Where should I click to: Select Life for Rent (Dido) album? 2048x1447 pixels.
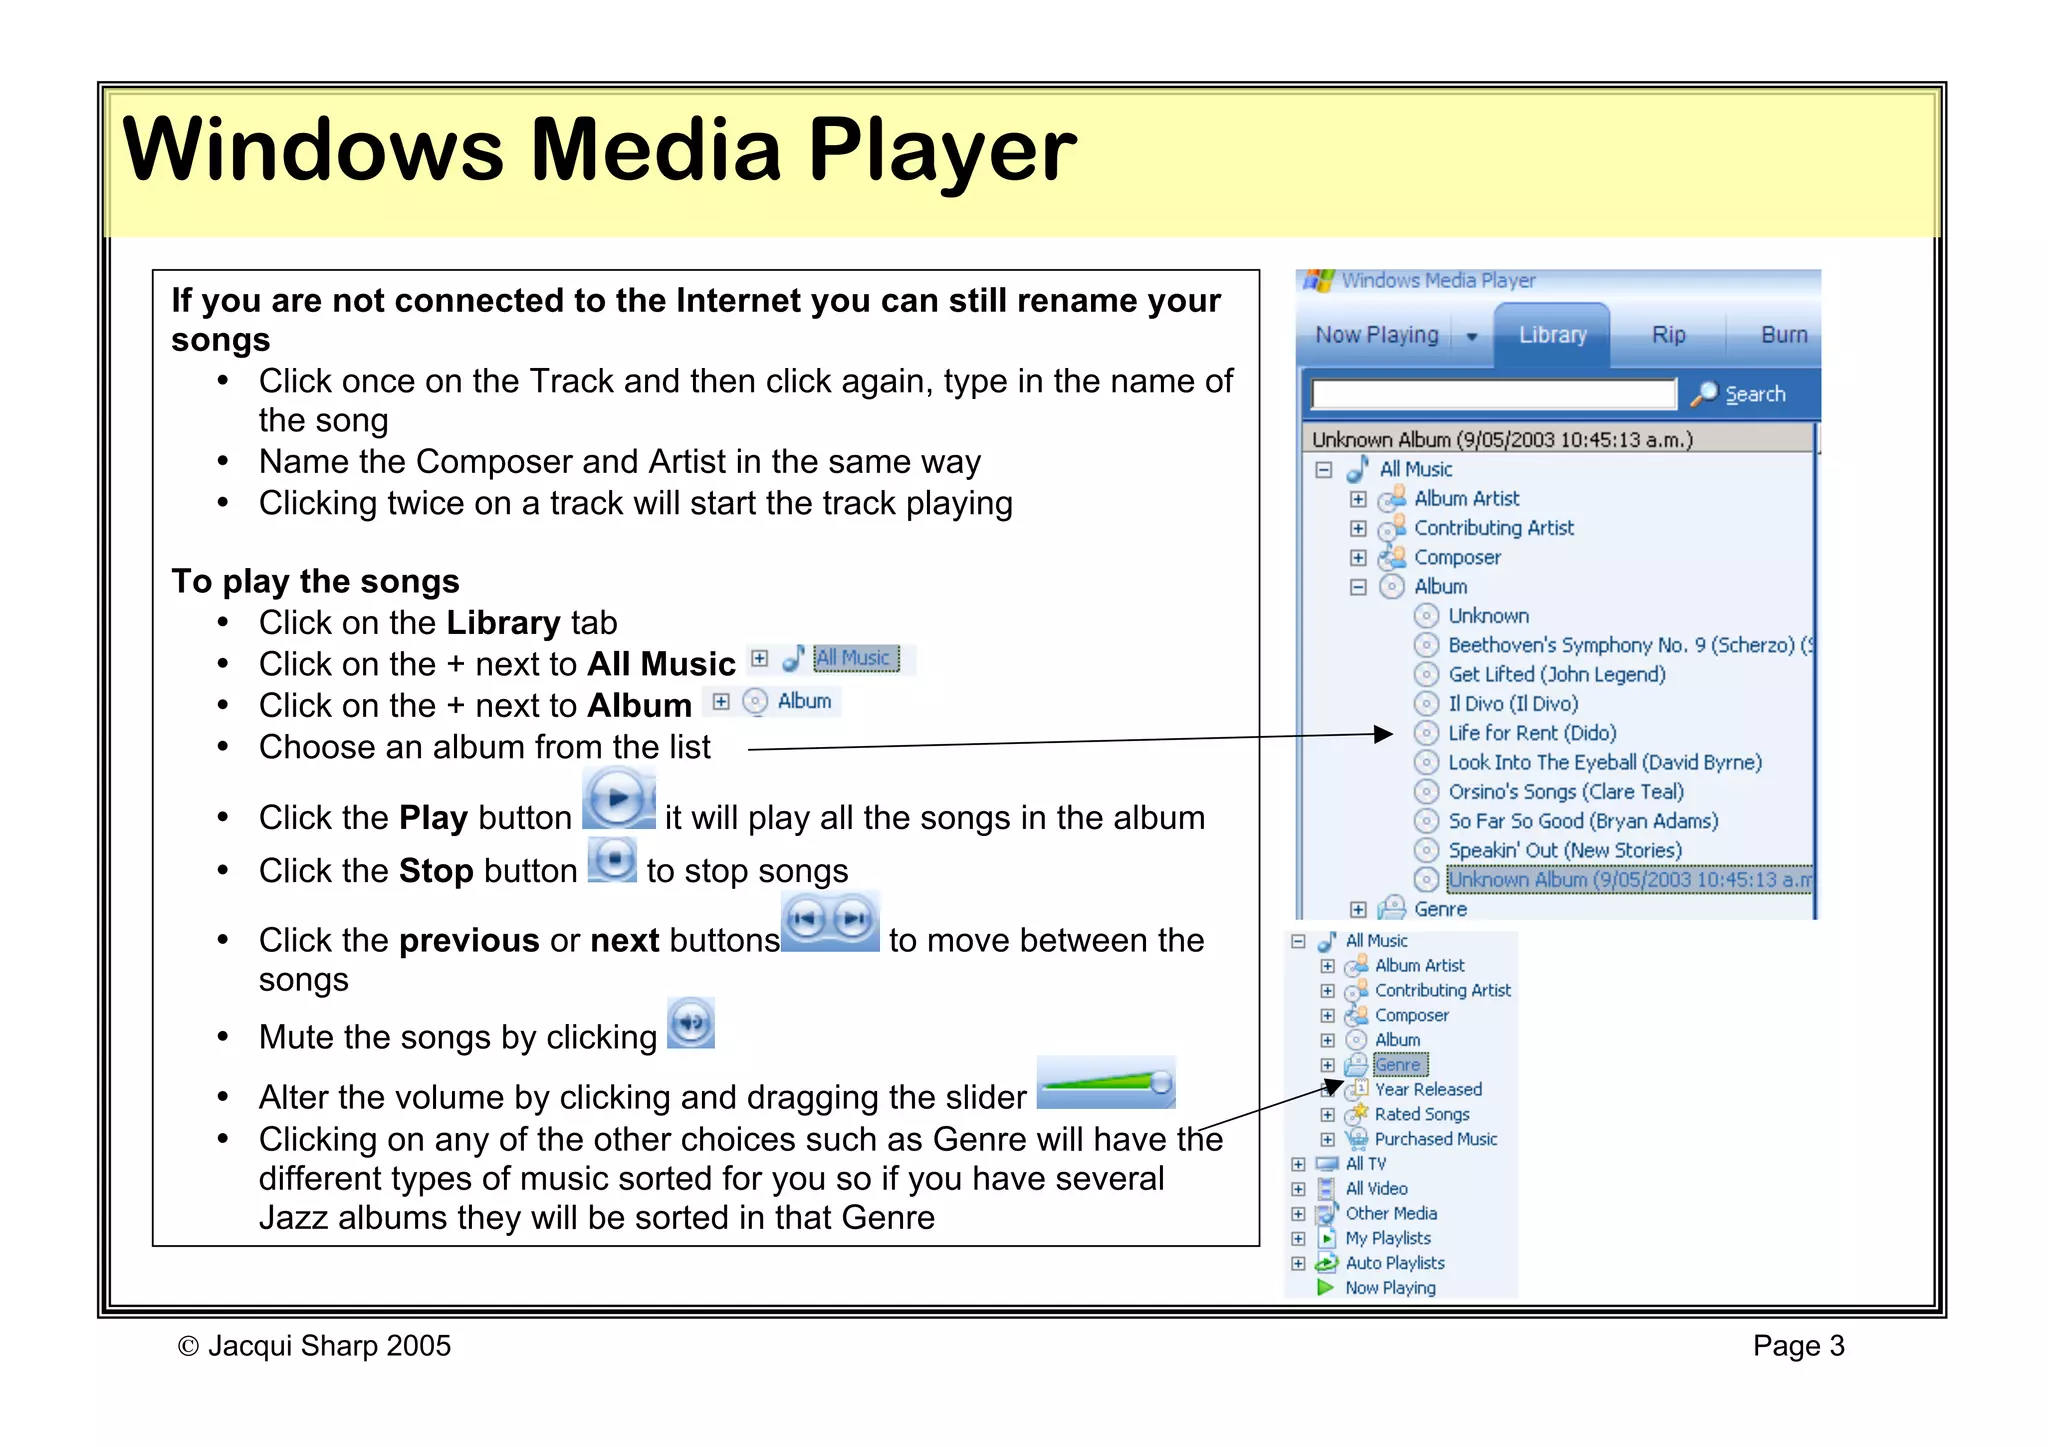click(x=1531, y=733)
